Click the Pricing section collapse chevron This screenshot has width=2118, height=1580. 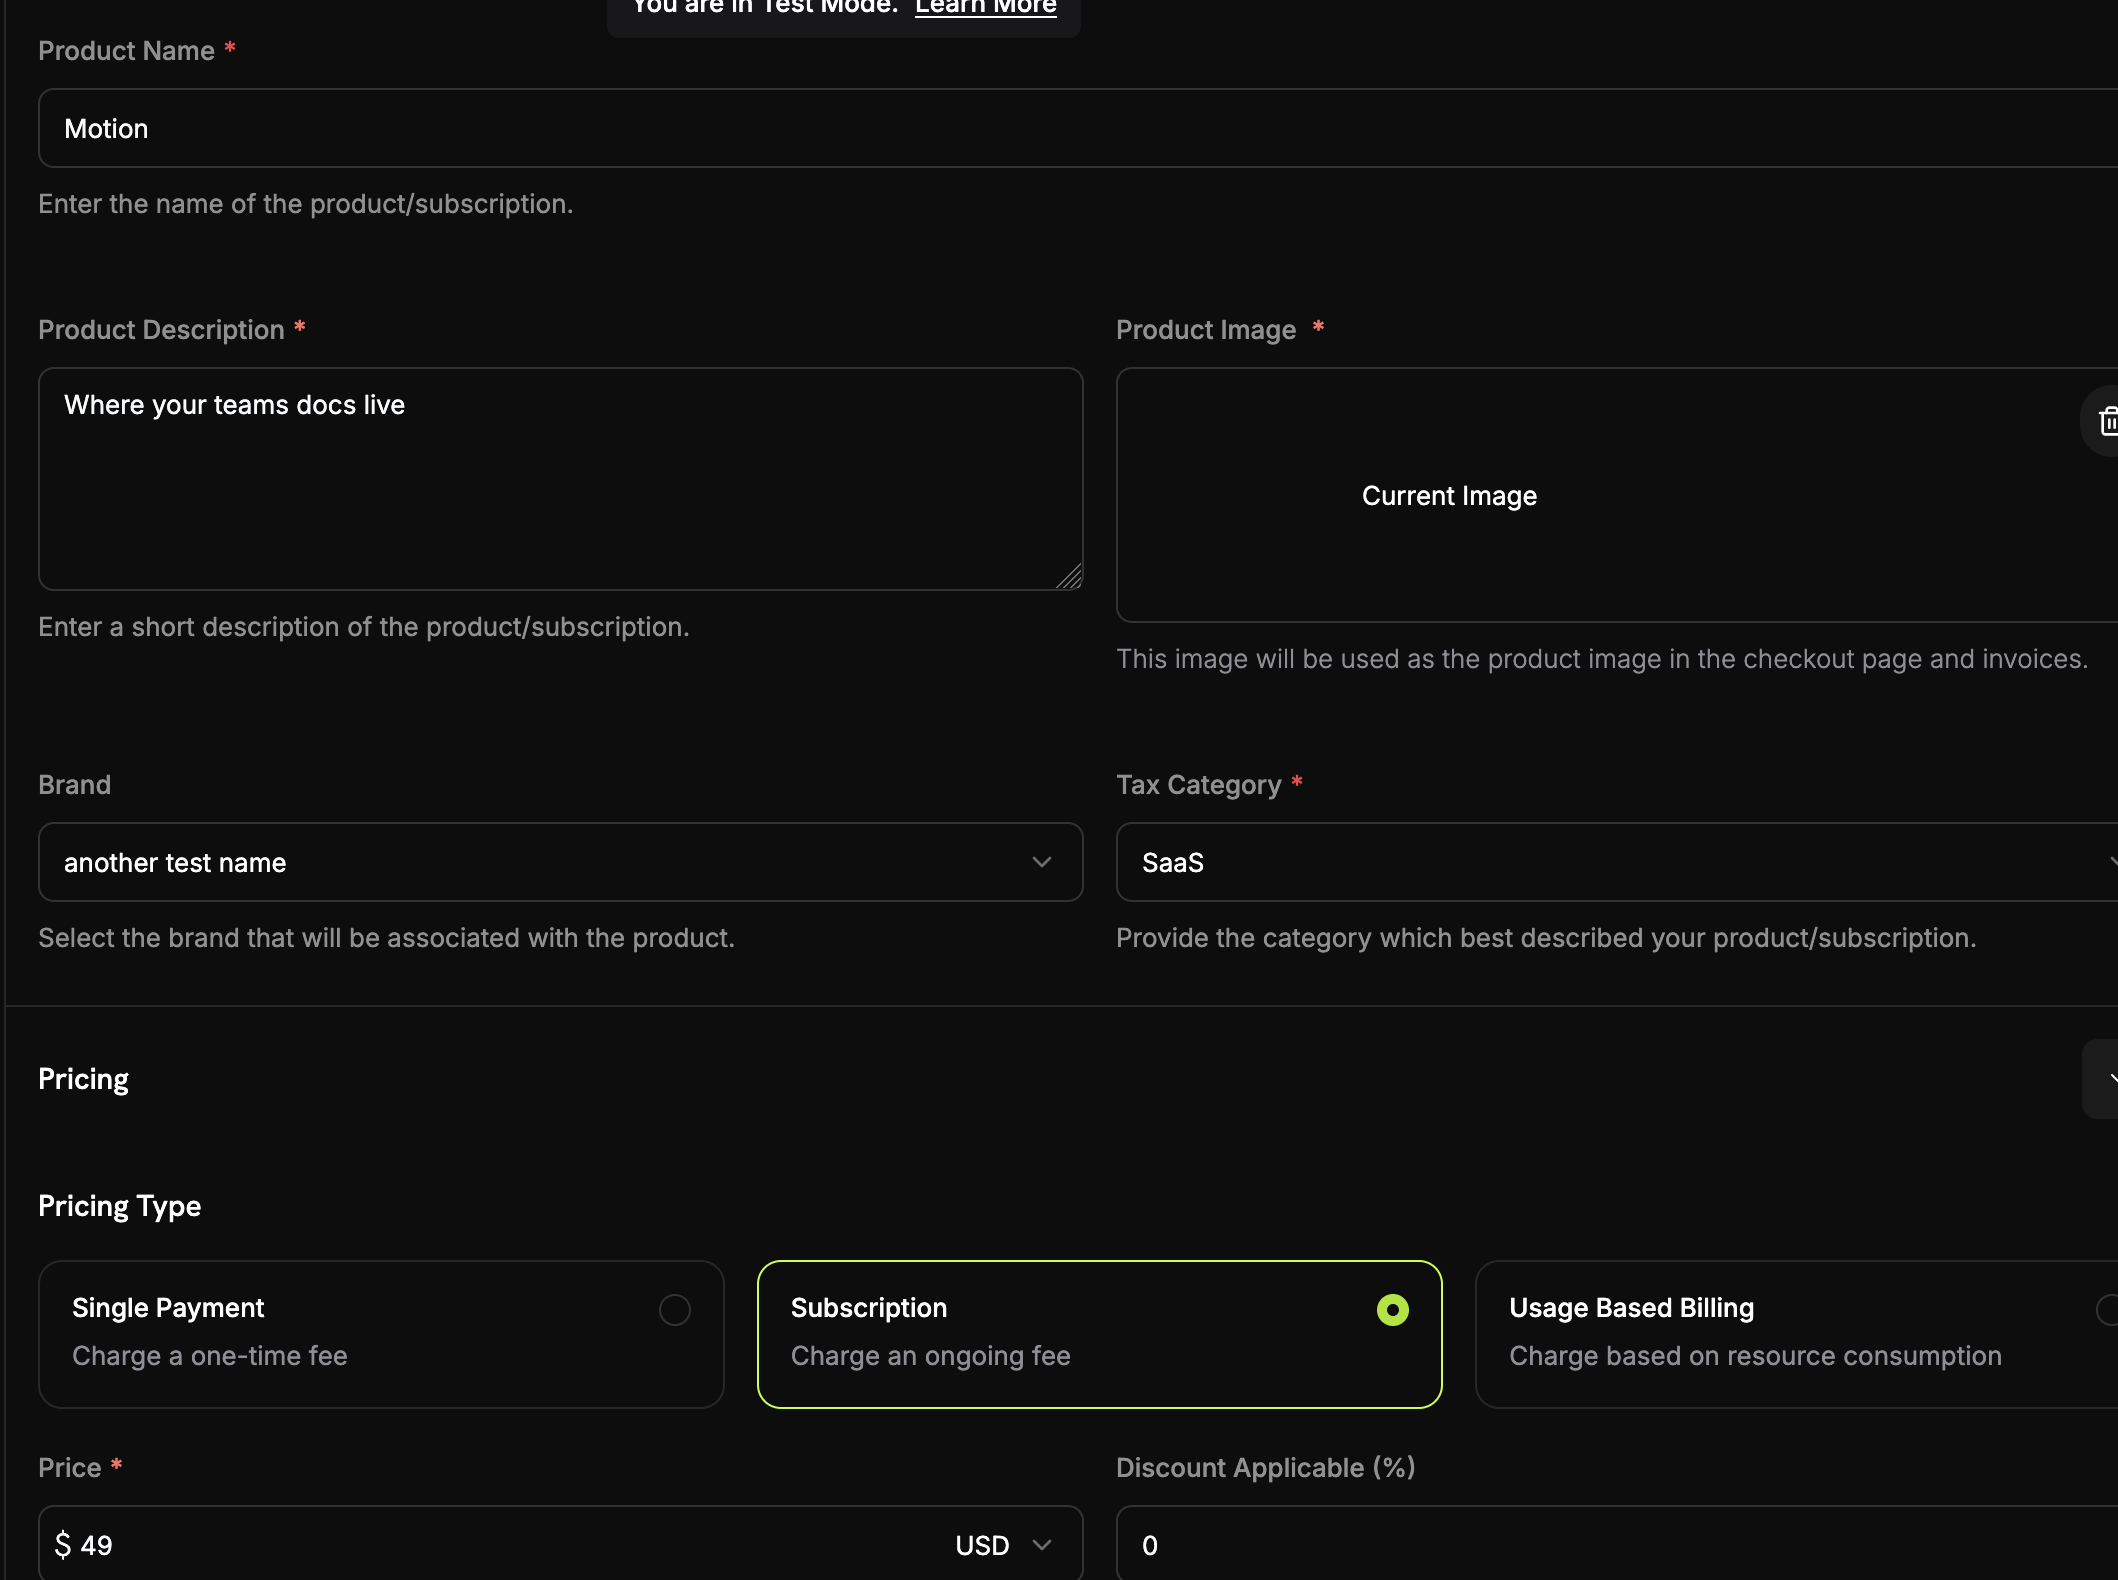coord(2112,1079)
